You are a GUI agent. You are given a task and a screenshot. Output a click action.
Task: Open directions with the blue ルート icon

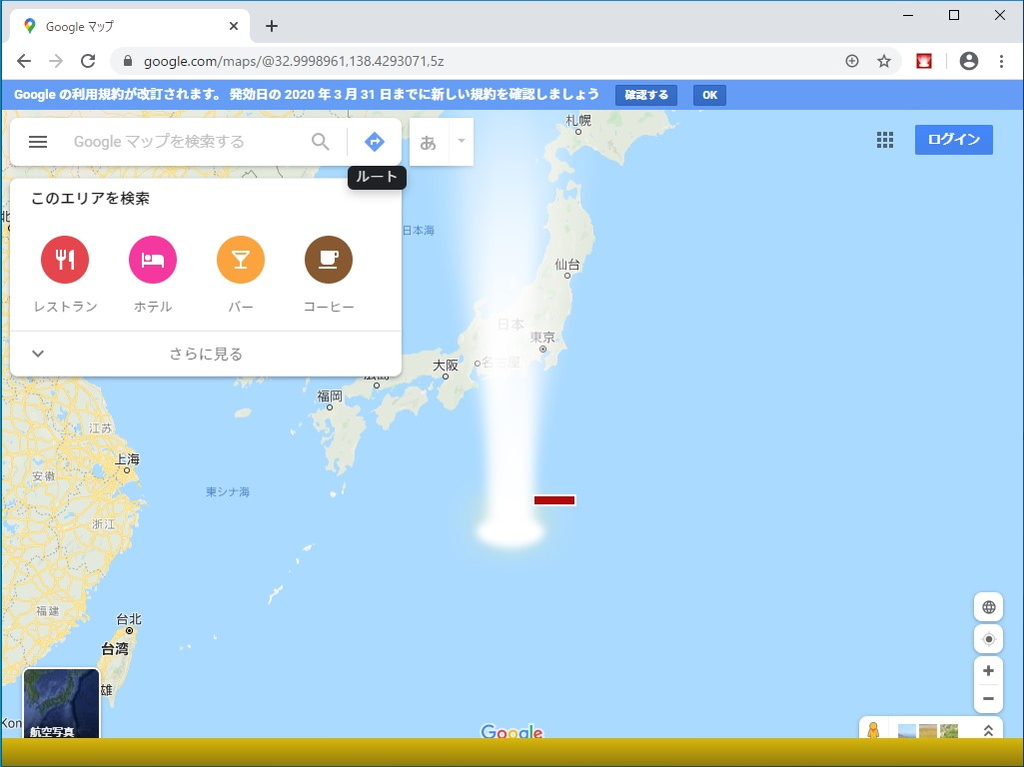coord(374,141)
